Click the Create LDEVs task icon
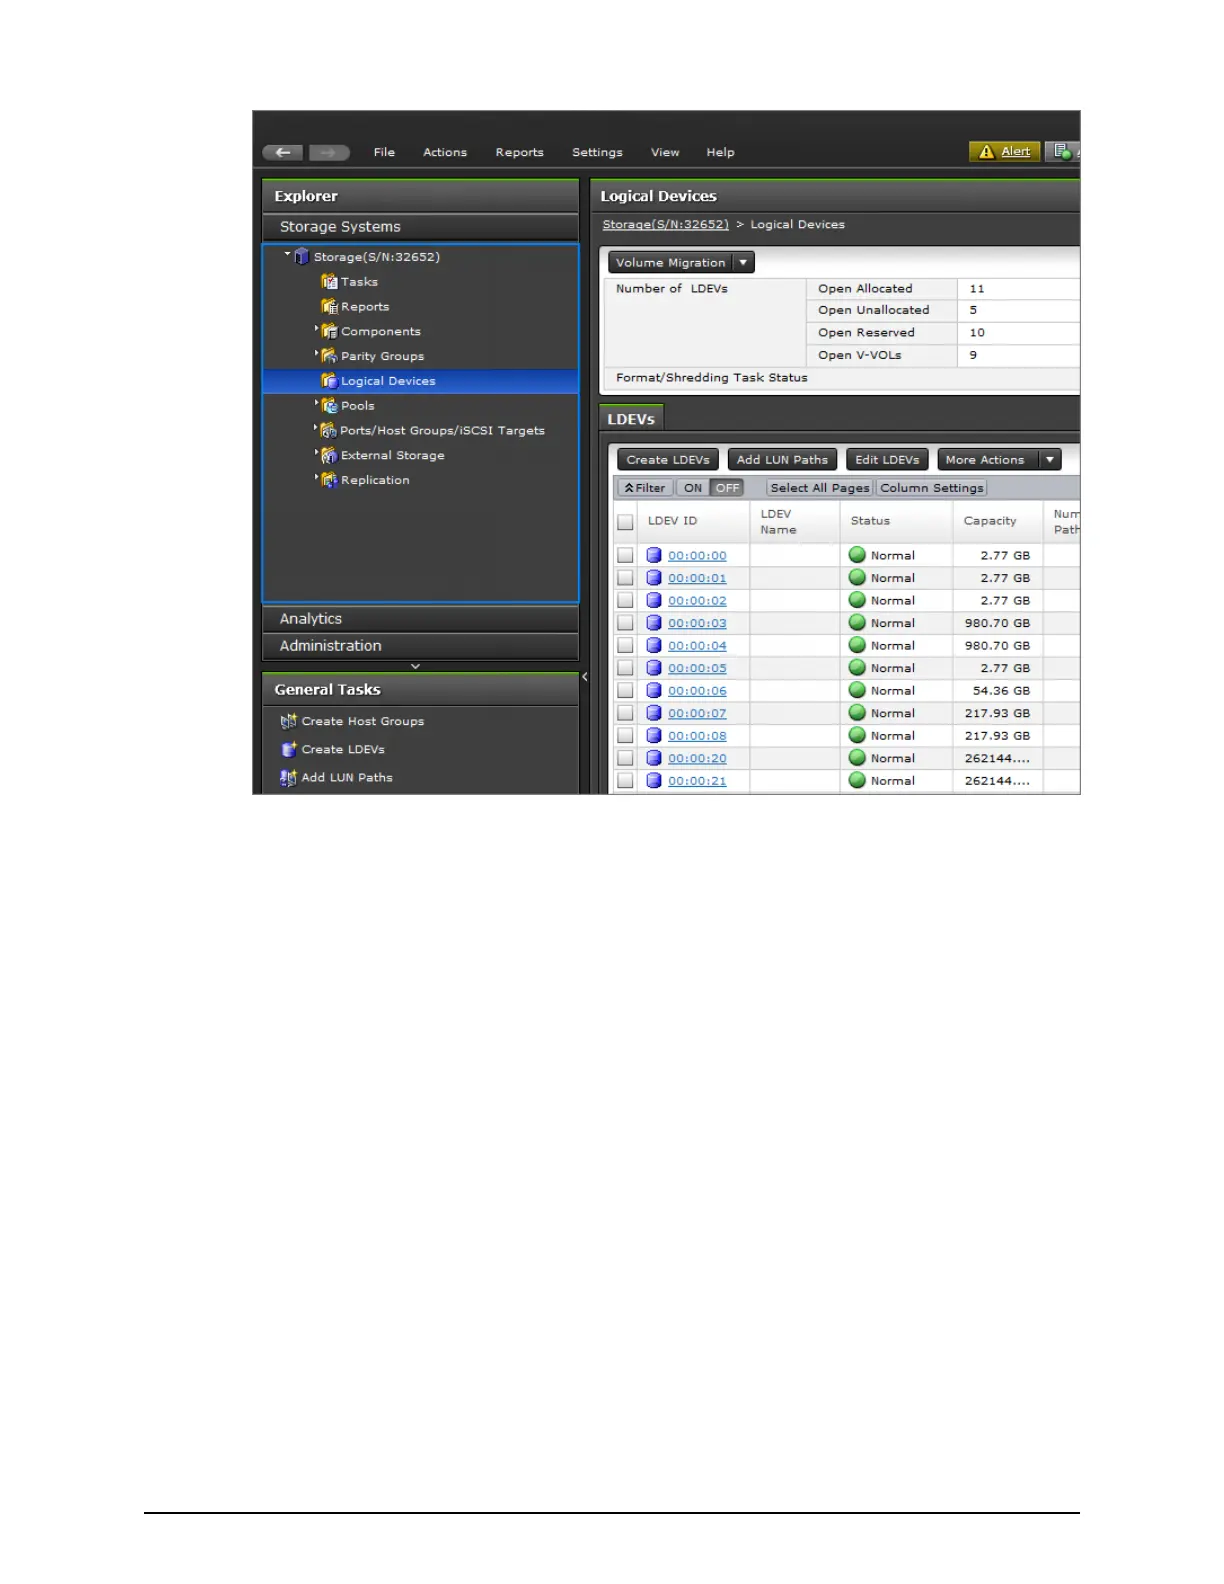 [x=289, y=749]
